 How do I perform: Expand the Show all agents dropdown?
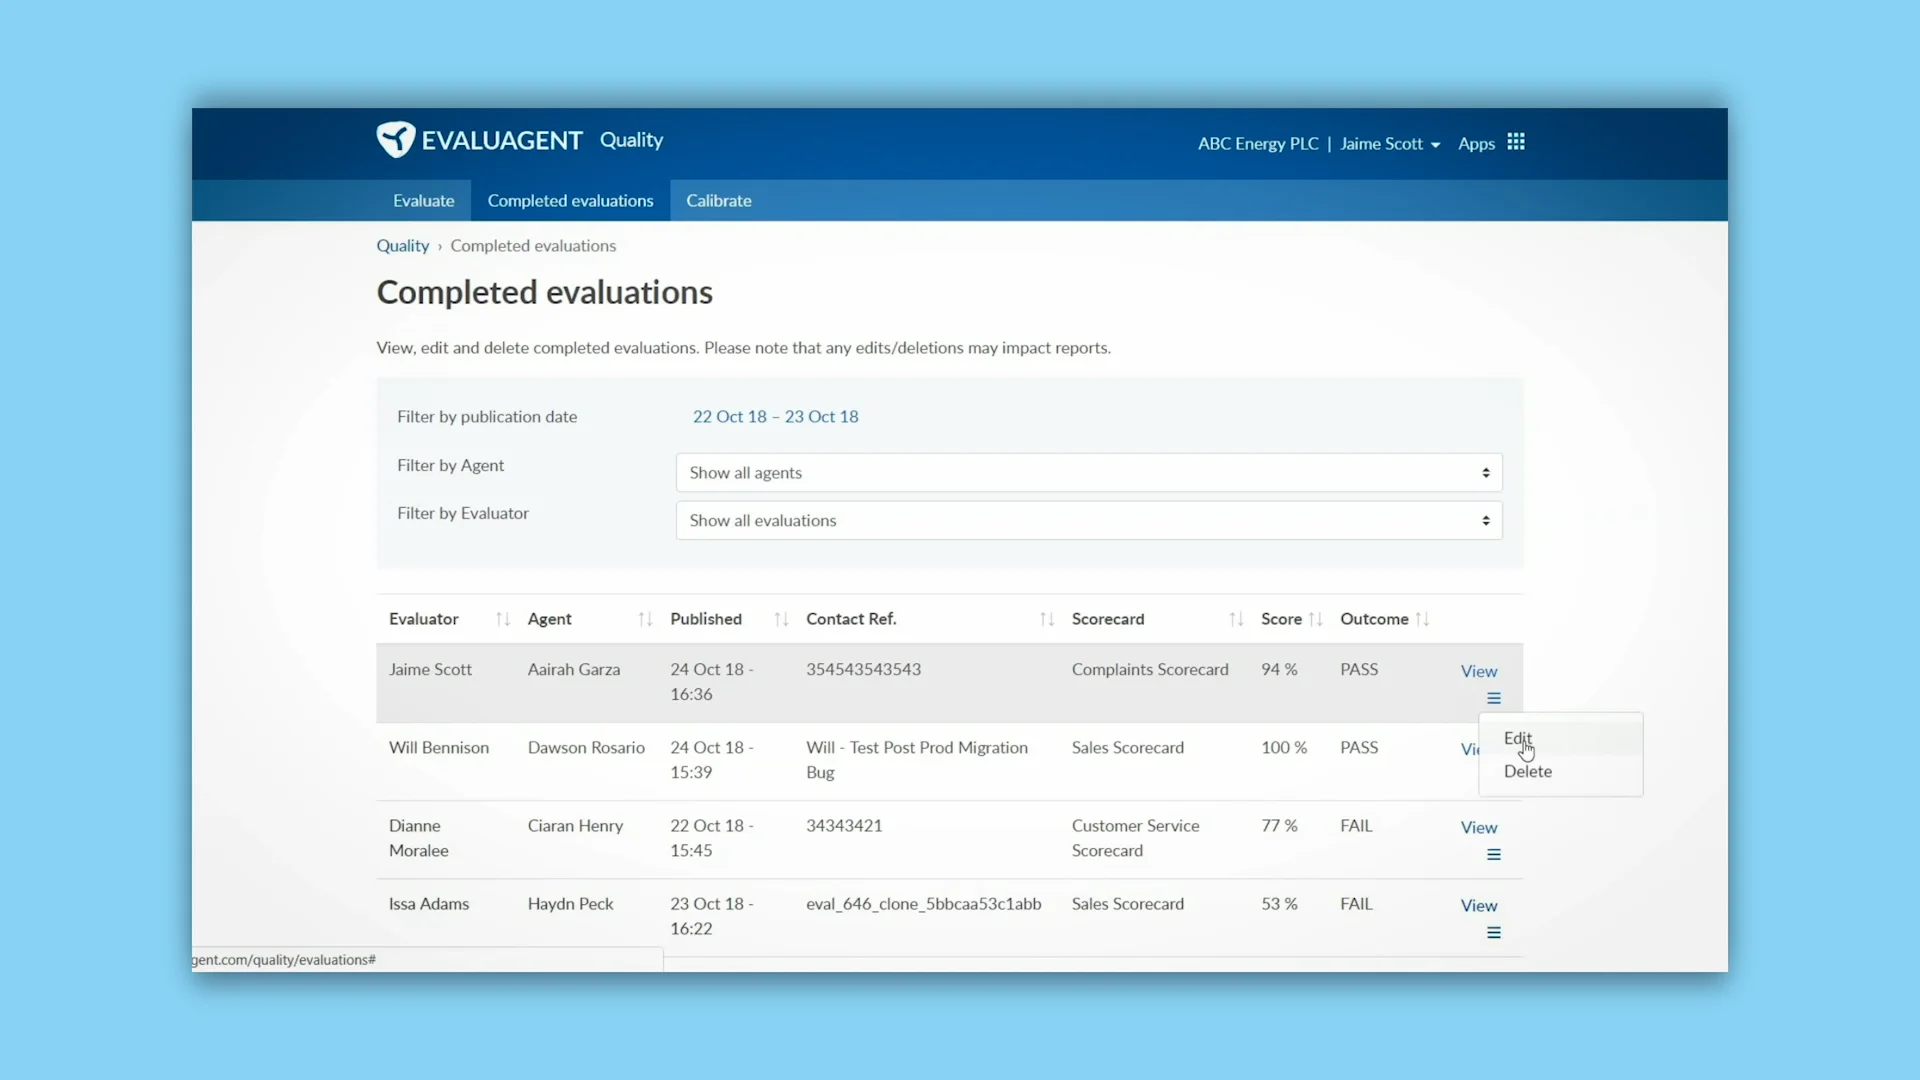pos(1089,473)
